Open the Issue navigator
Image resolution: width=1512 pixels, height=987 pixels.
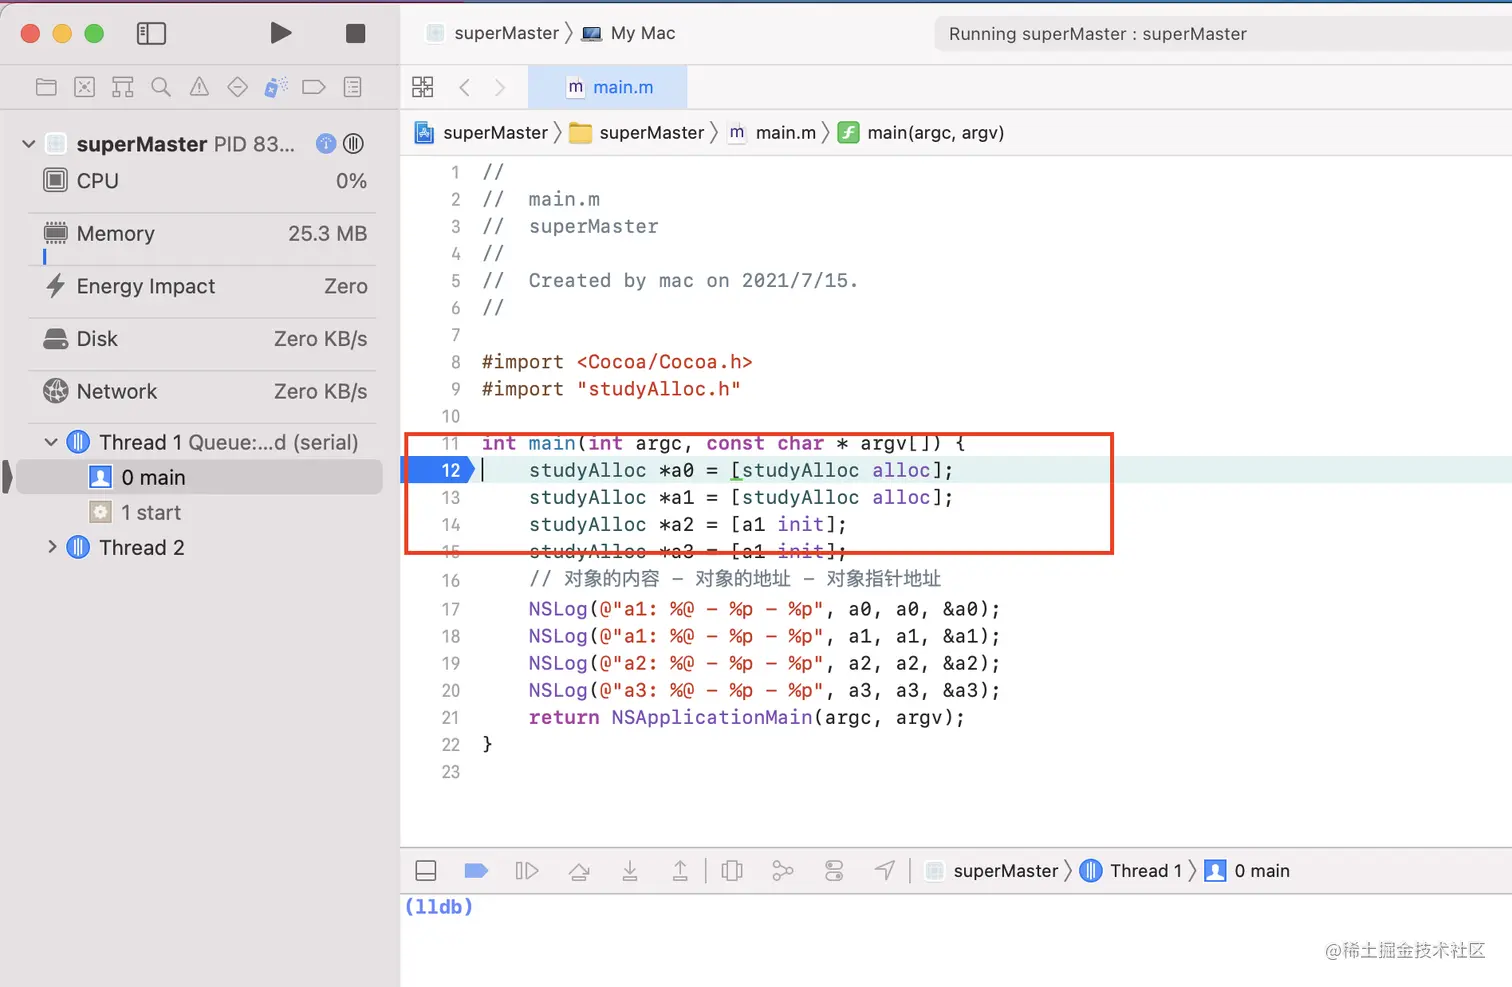click(x=200, y=87)
